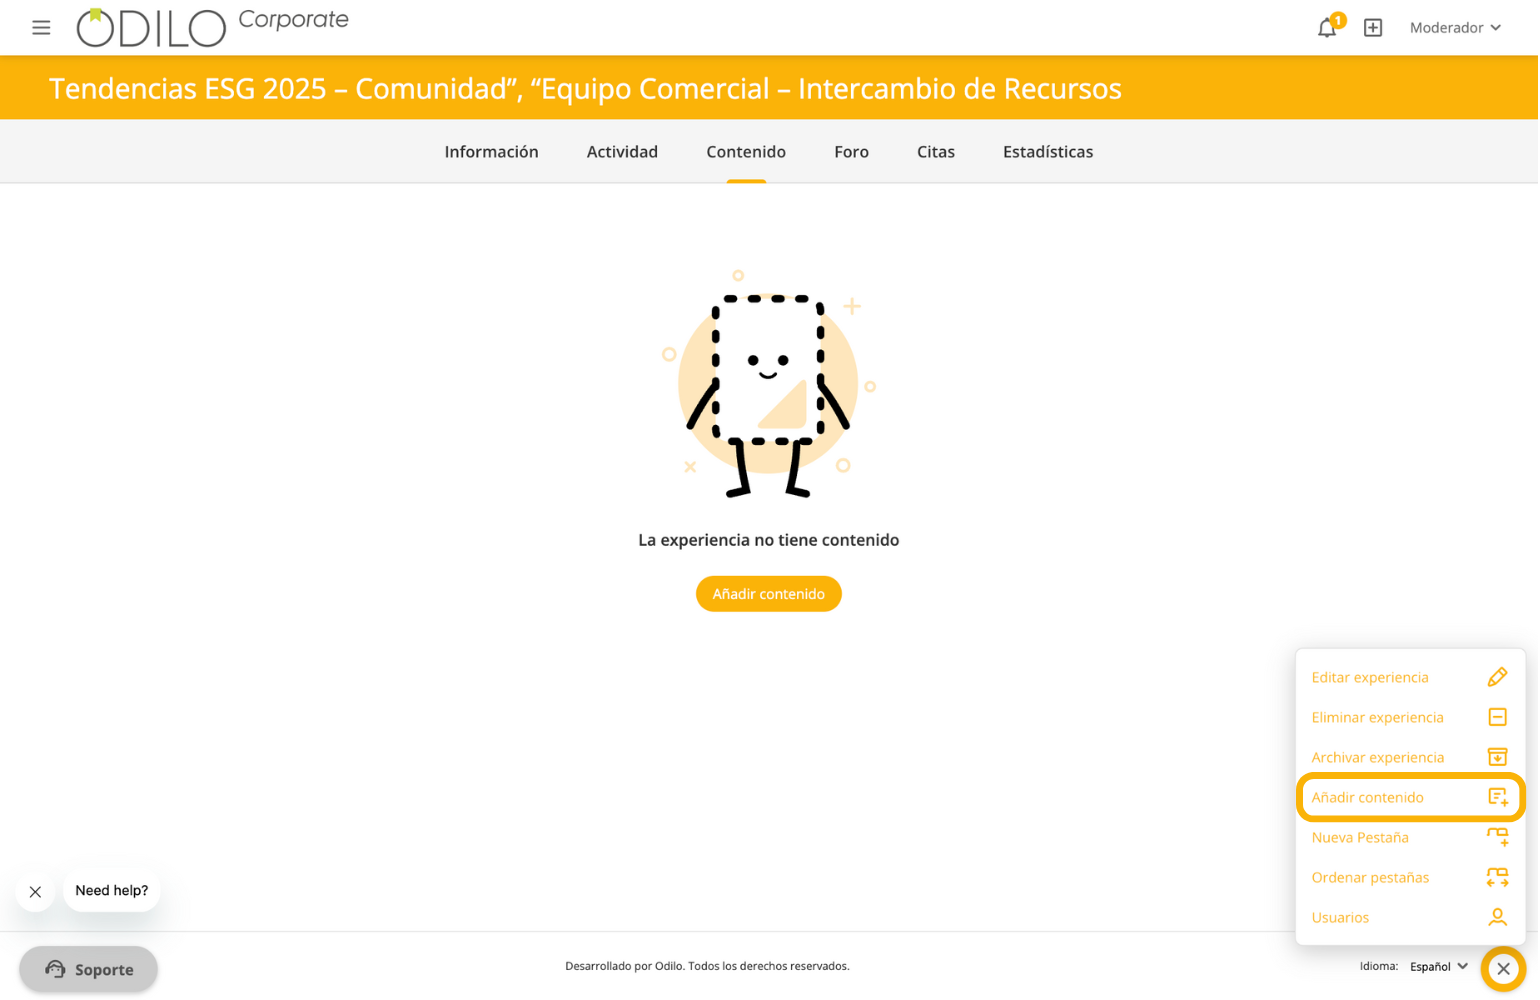Click the Nueva Pestaña tab-plus icon
1540x1000 pixels.
pos(1497,837)
